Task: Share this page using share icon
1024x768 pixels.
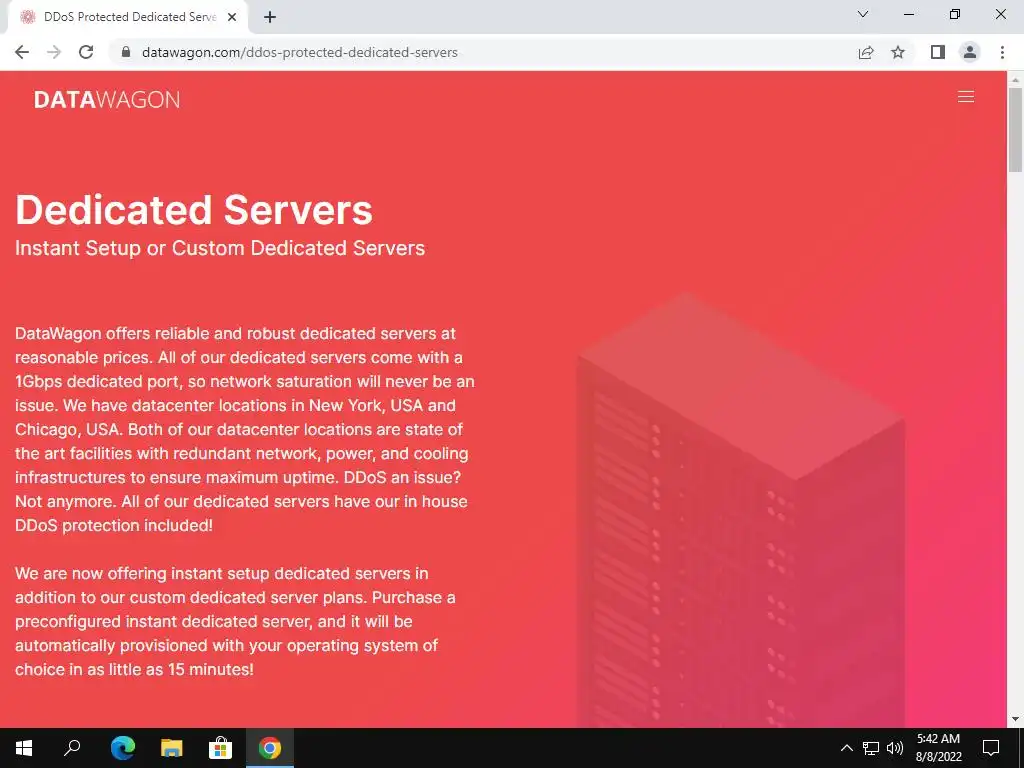Action: click(x=866, y=52)
